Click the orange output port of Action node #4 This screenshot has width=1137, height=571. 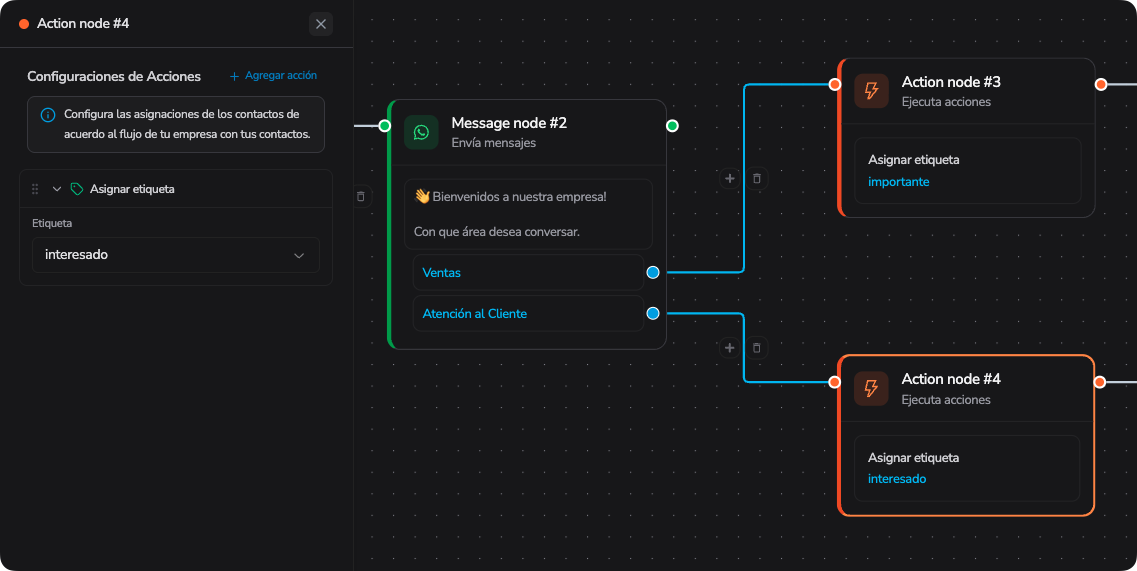[1100, 382]
